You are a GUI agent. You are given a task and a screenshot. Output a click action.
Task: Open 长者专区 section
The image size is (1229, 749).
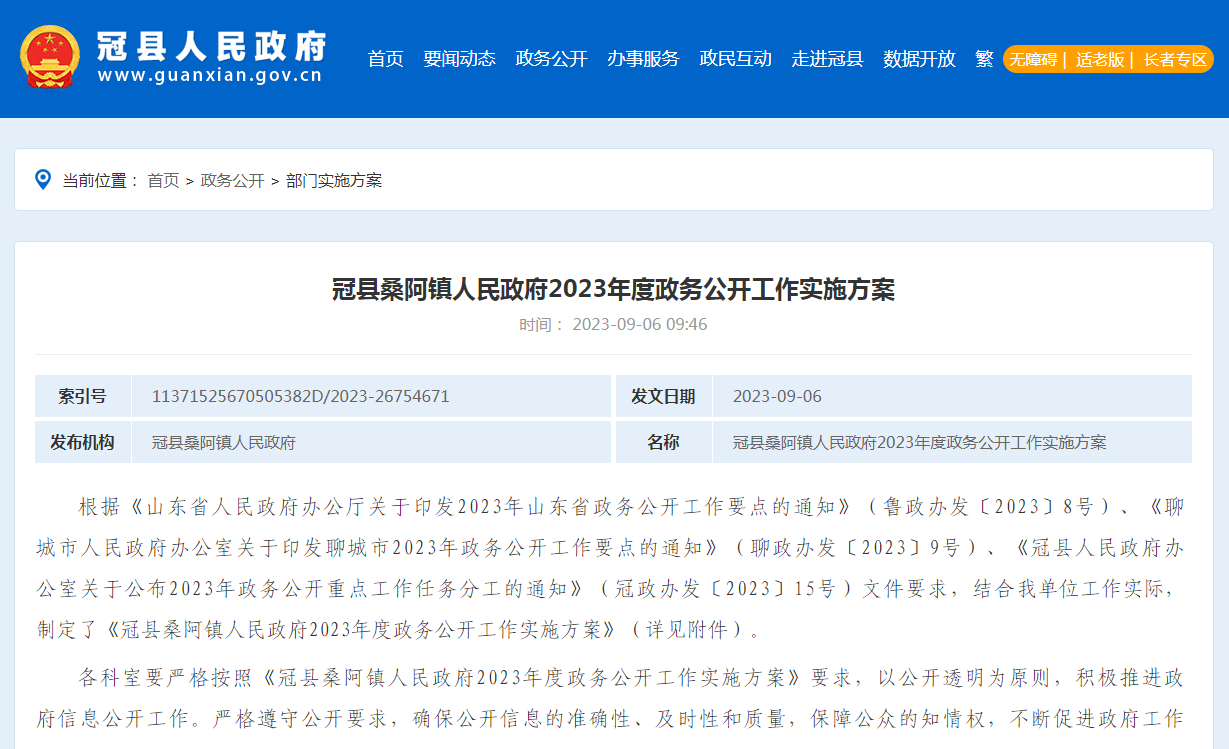(x=1175, y=60)
